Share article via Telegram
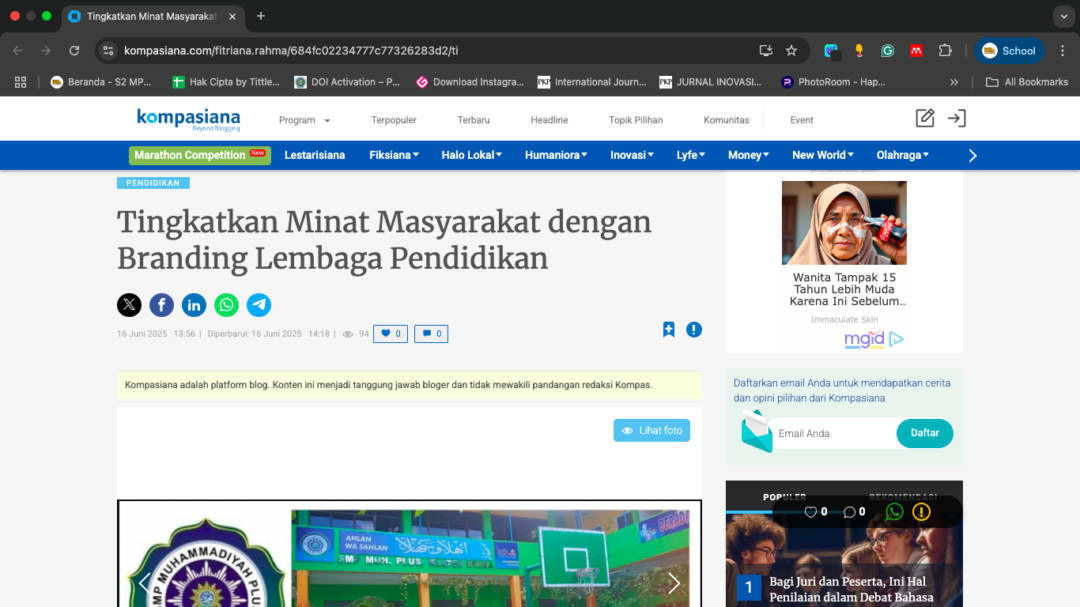This screenshot has height=607, width=1080. tap(259, 305)
